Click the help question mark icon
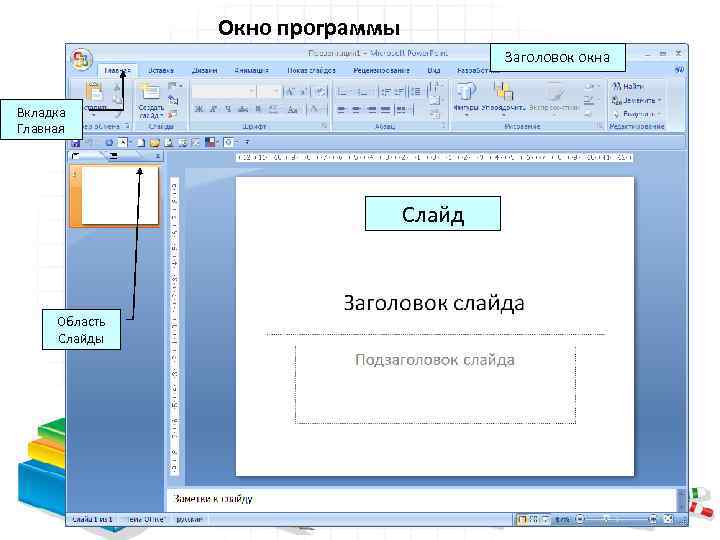Image resolution: width=720 pixels, height=540 pixels. point(680,70)
